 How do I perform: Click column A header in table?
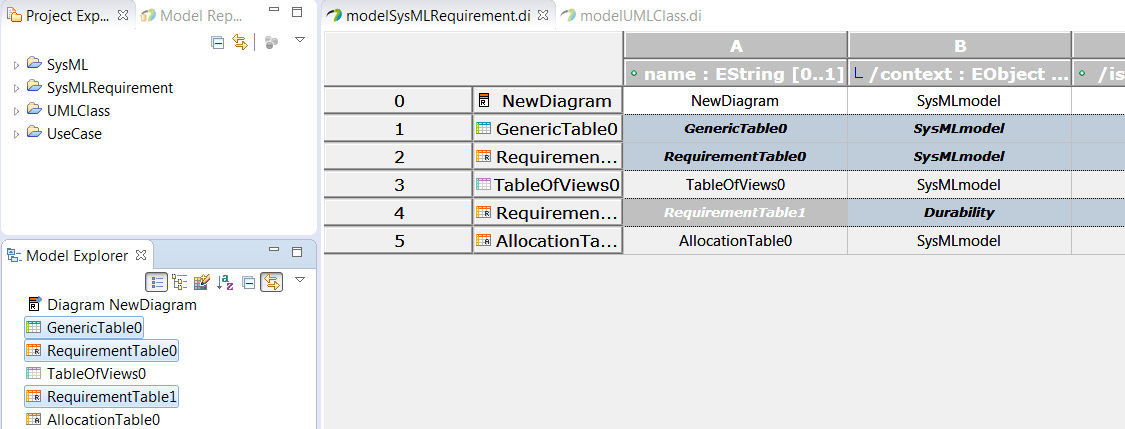[x=735, y=46]
